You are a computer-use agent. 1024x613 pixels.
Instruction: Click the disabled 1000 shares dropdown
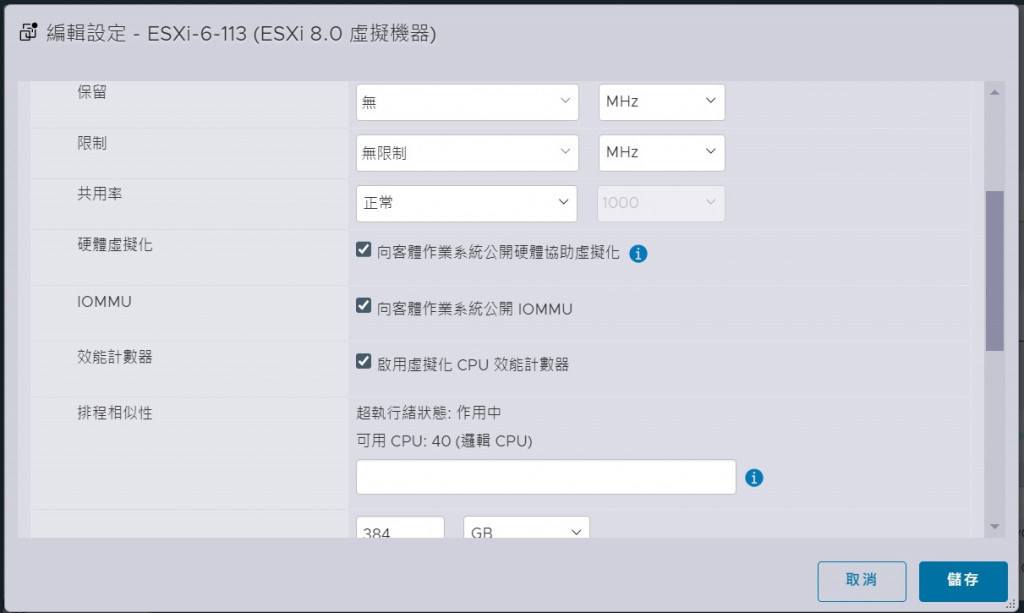(x=660, y=203)
